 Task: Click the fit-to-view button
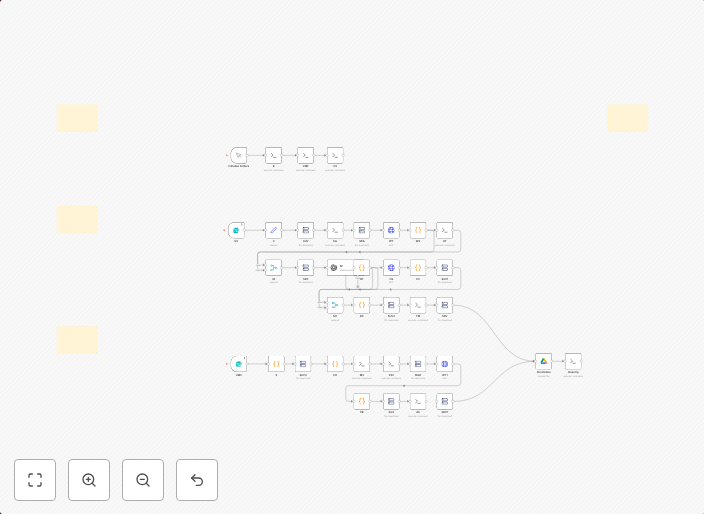coord(35,480)
